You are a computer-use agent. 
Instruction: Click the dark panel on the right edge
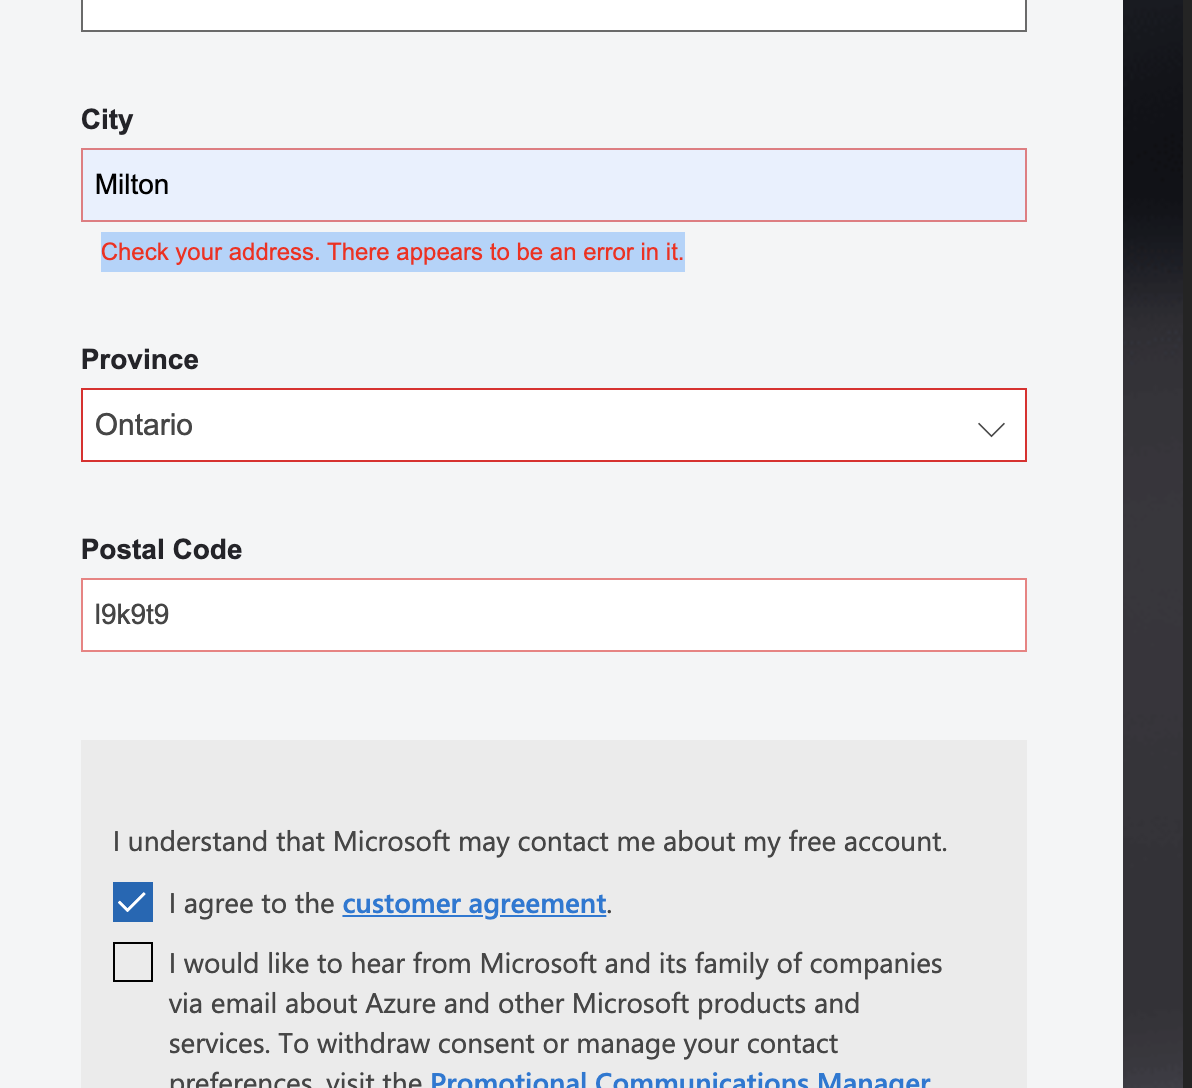pos(1157,544)
